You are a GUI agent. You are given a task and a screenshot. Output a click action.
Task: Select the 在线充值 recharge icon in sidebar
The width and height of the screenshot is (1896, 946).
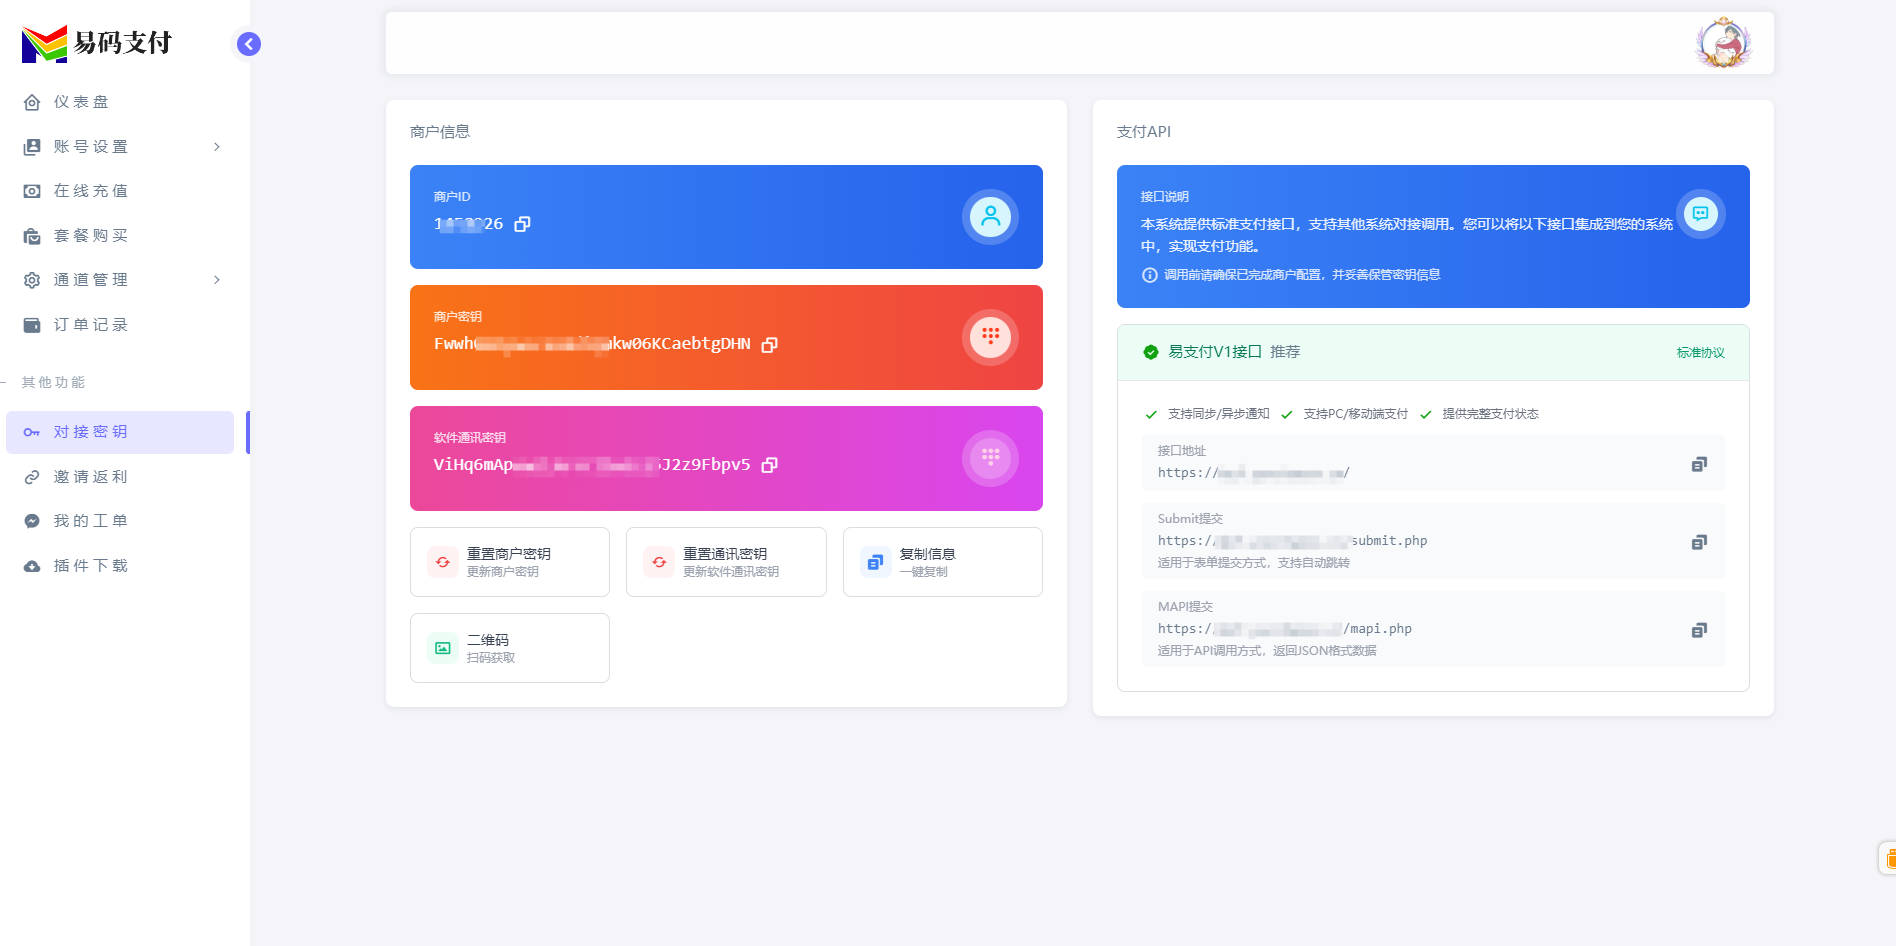[x=31, y=190]
